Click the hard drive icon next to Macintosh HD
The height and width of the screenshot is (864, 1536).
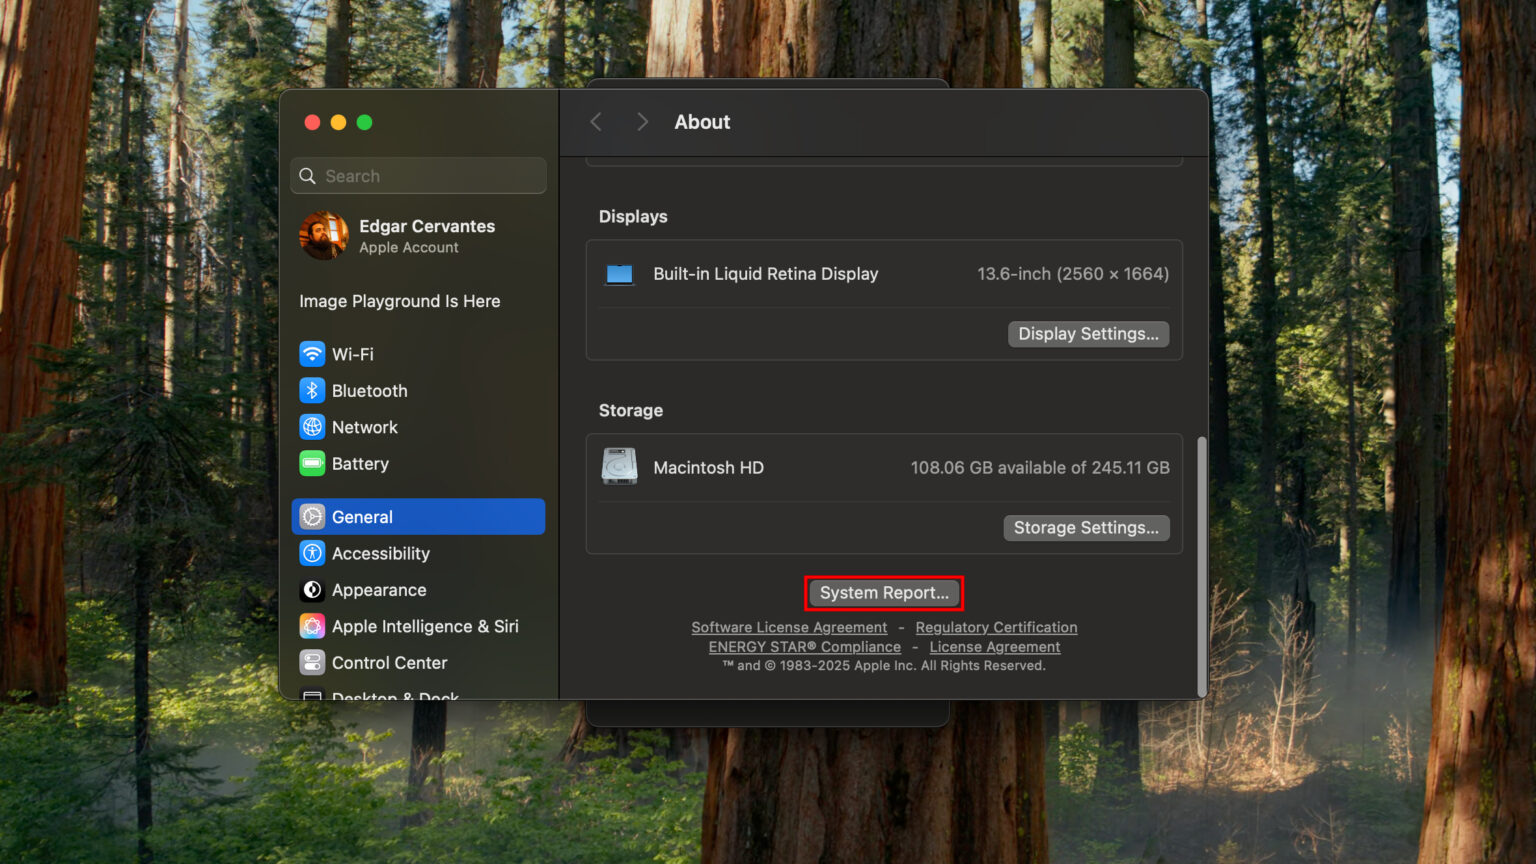pos(619,466)
